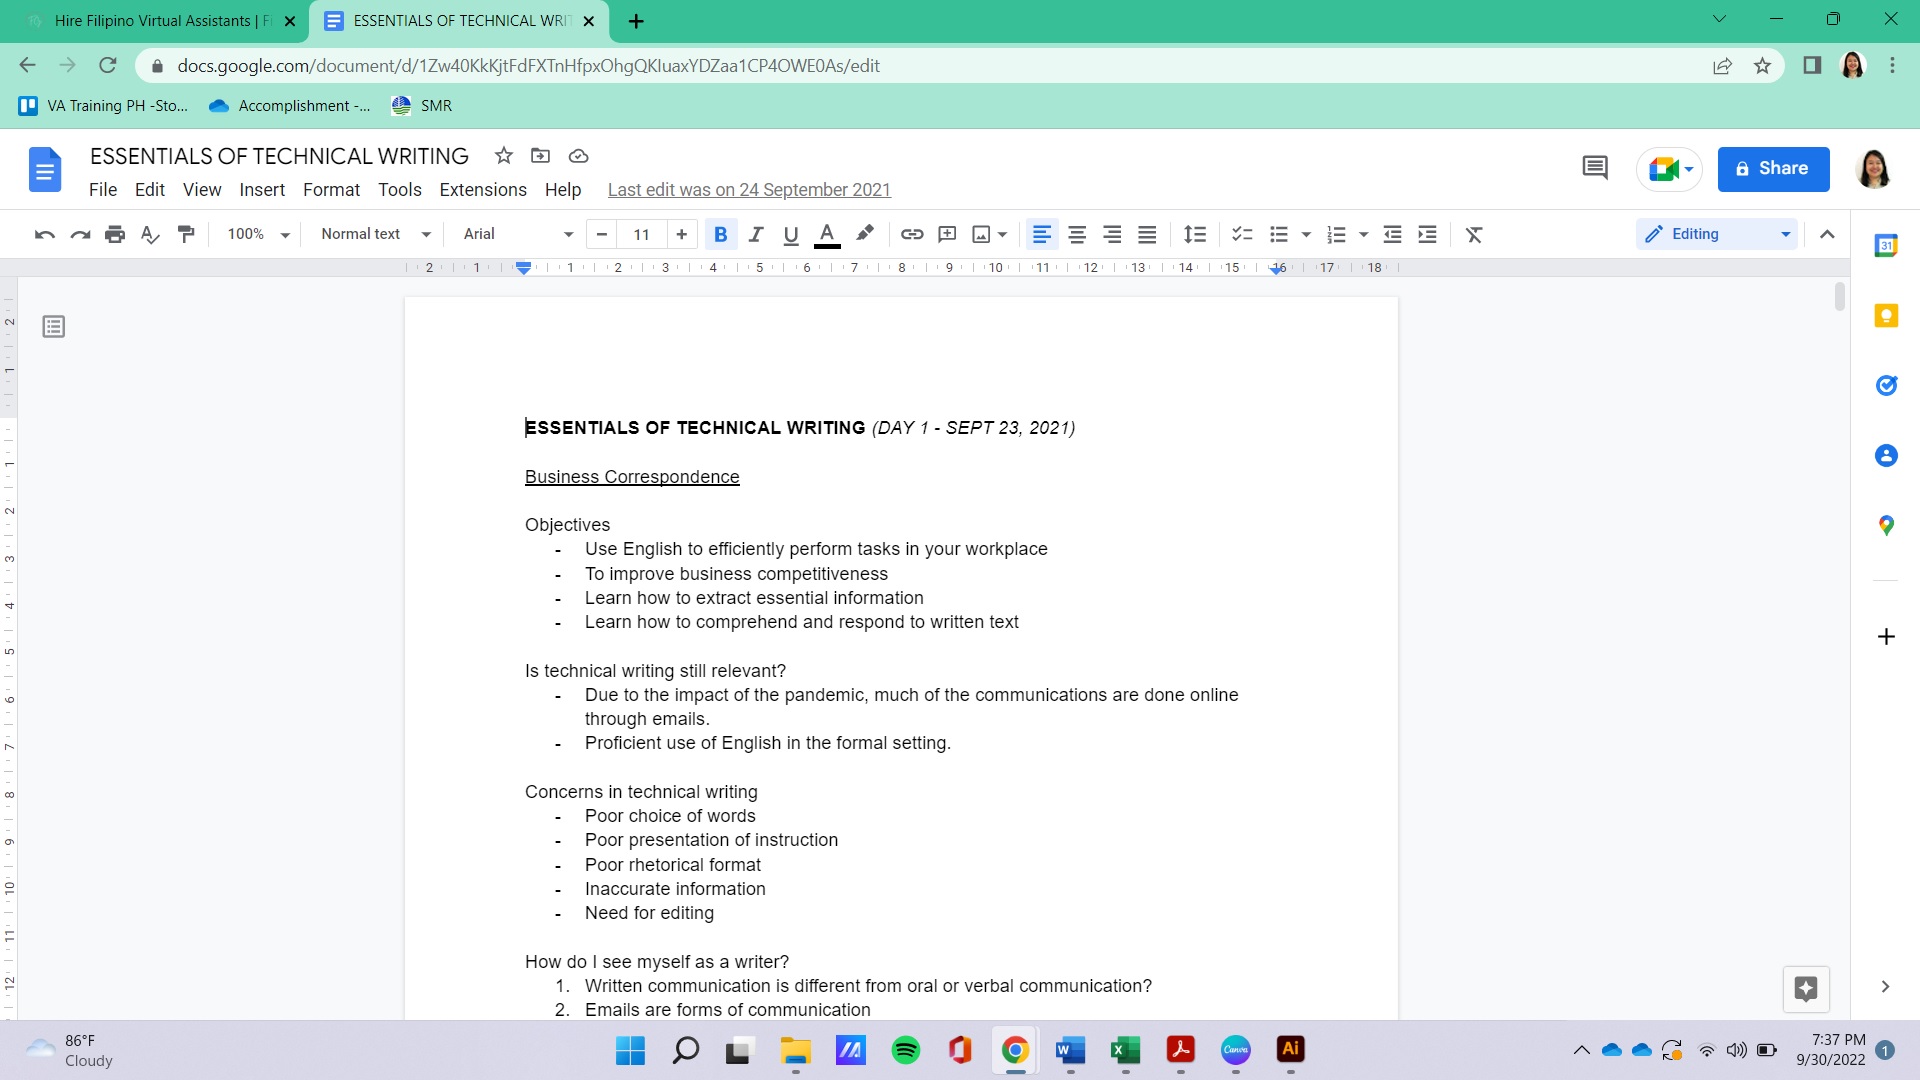Toggle italic formatting
This screenshot has width=1920, height=1080.
[x=756, y=234]
